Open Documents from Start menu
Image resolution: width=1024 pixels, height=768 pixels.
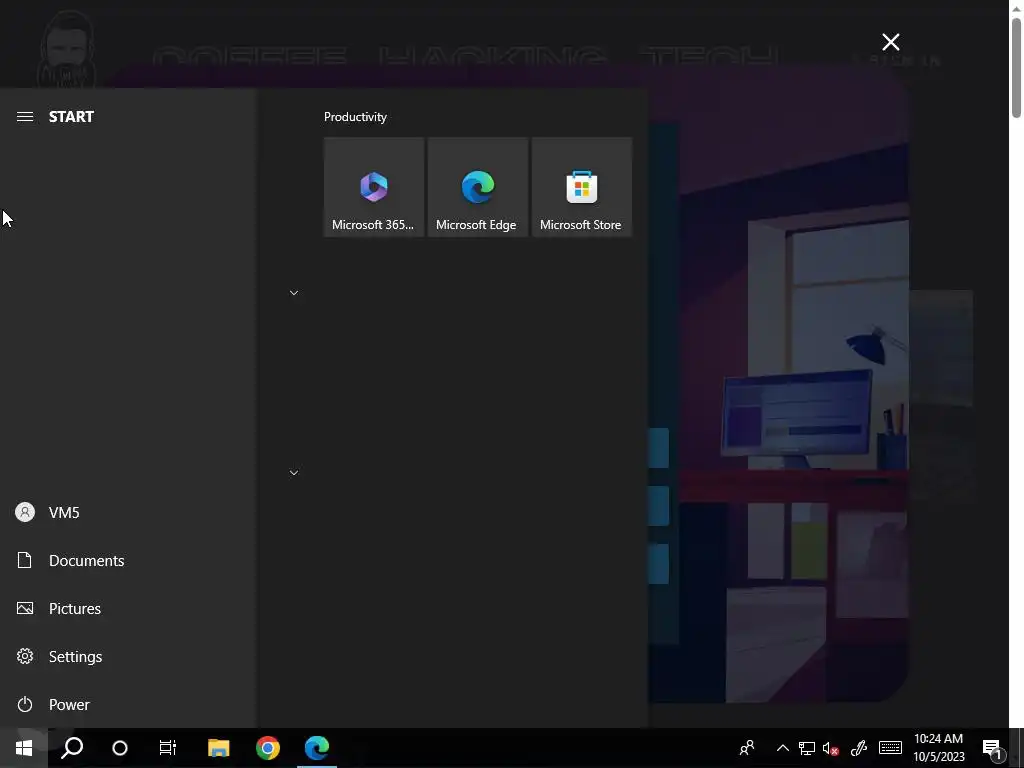127,560
